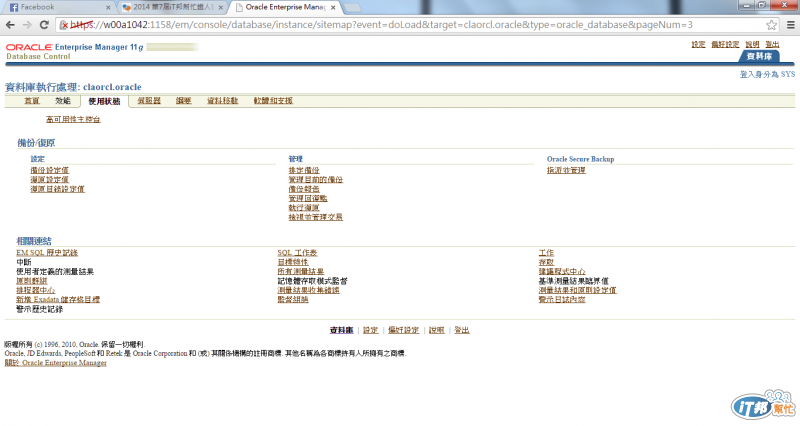Reload the page with the refresh icon
The width and height of the screenshot is (800, 426).
(x=44, y=25)
